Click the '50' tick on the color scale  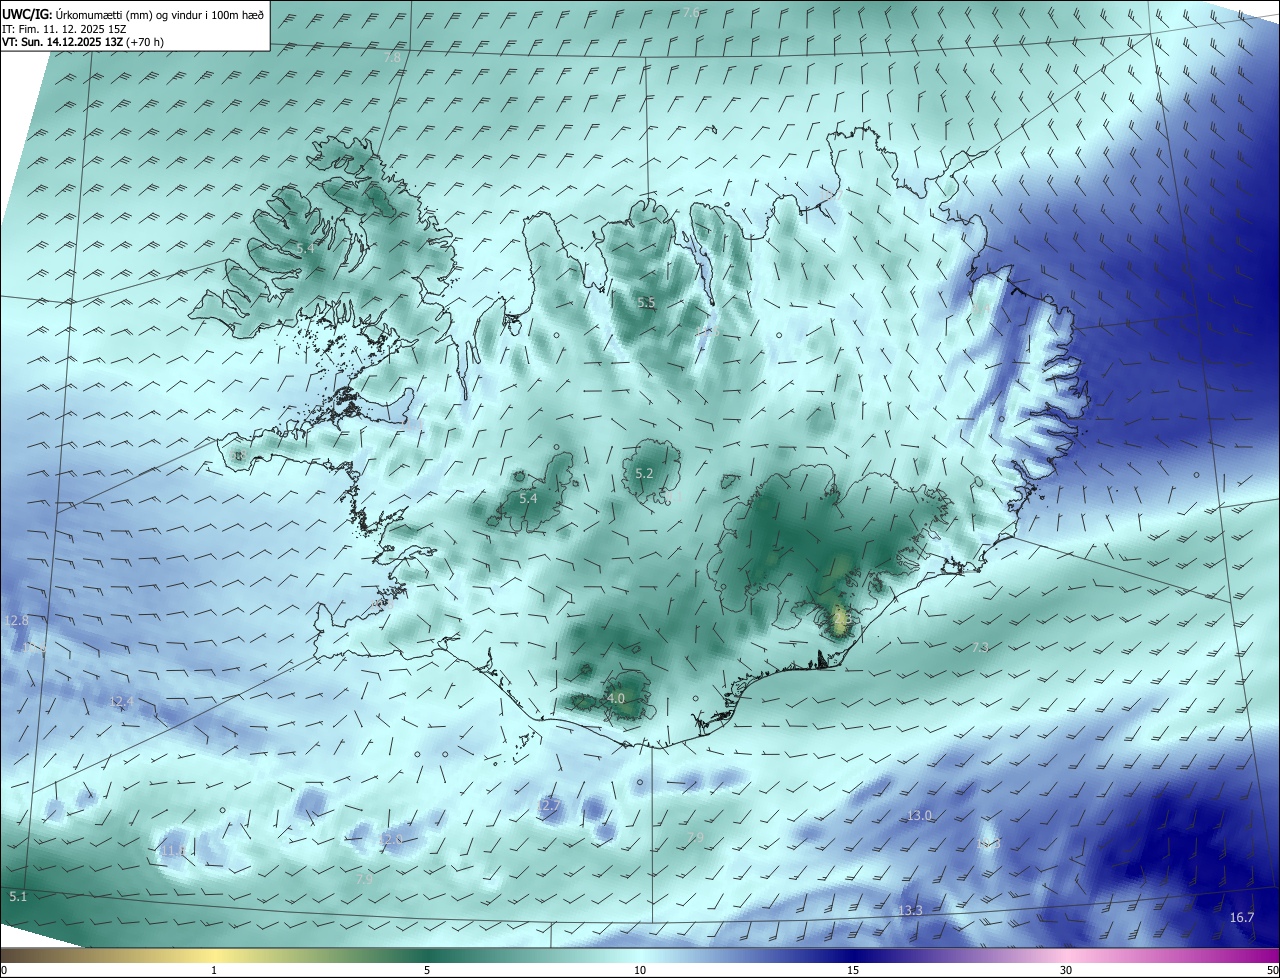pos(1271,970)
